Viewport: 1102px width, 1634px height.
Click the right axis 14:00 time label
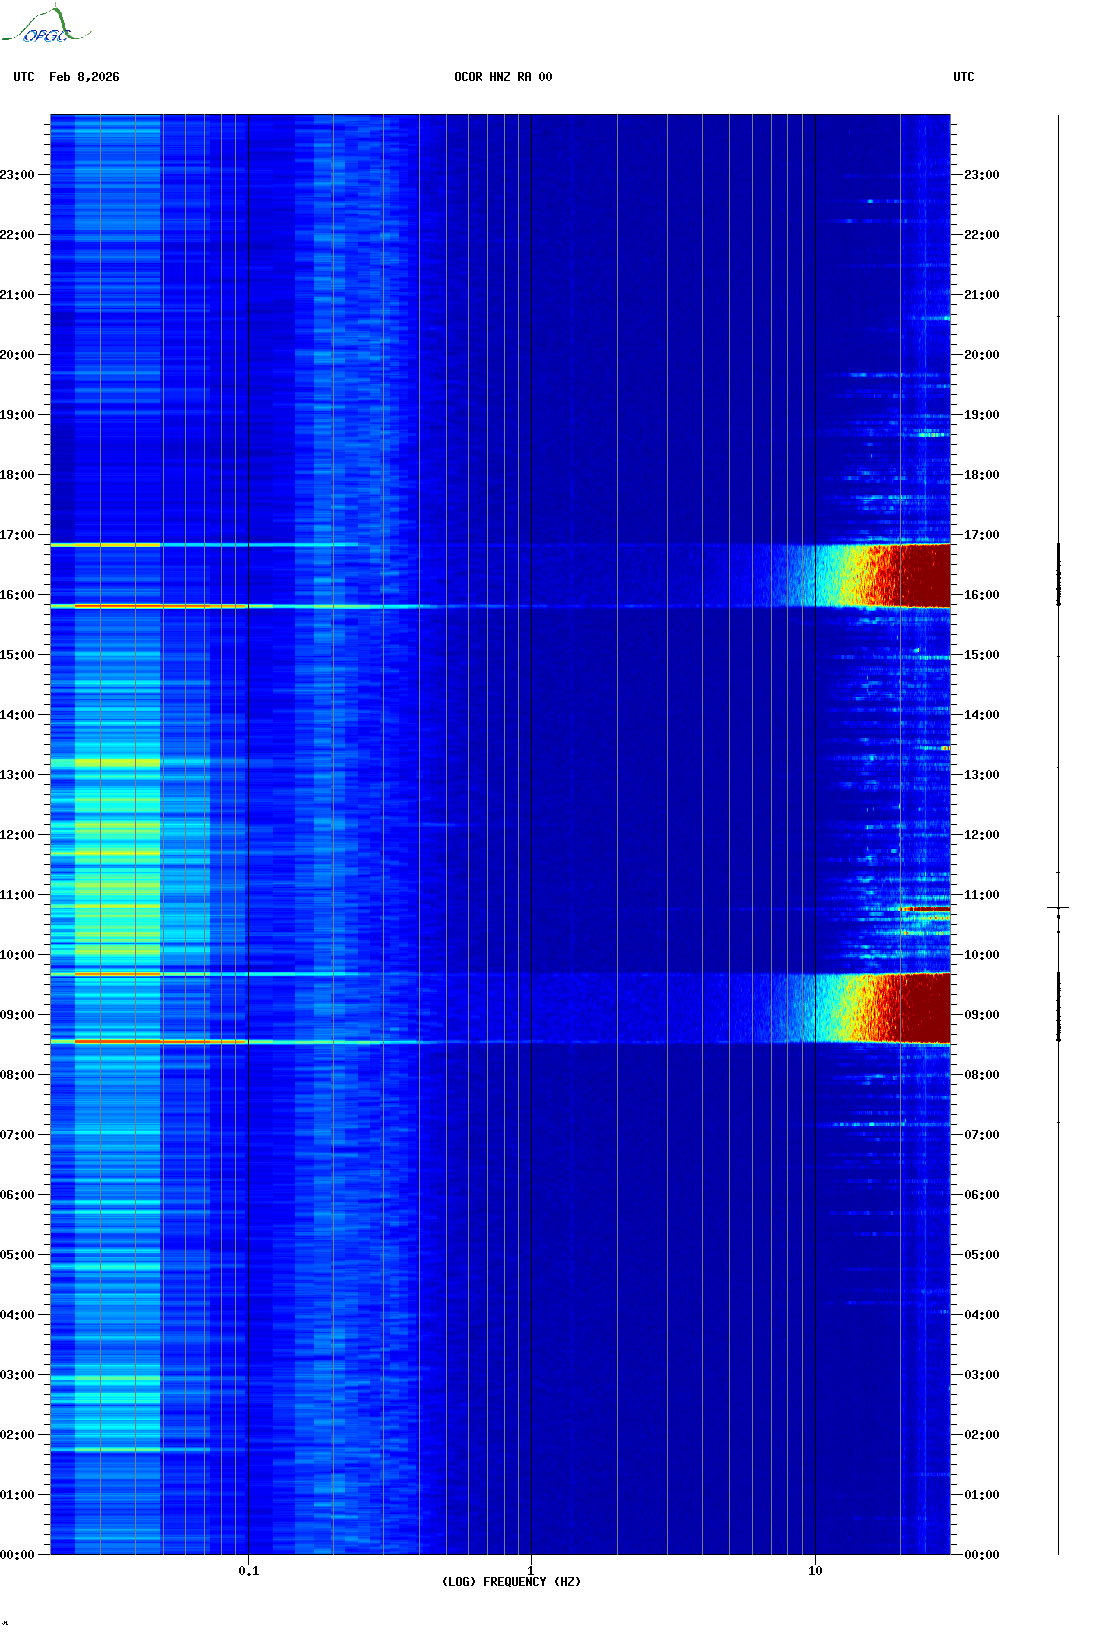tap(982, 715)
